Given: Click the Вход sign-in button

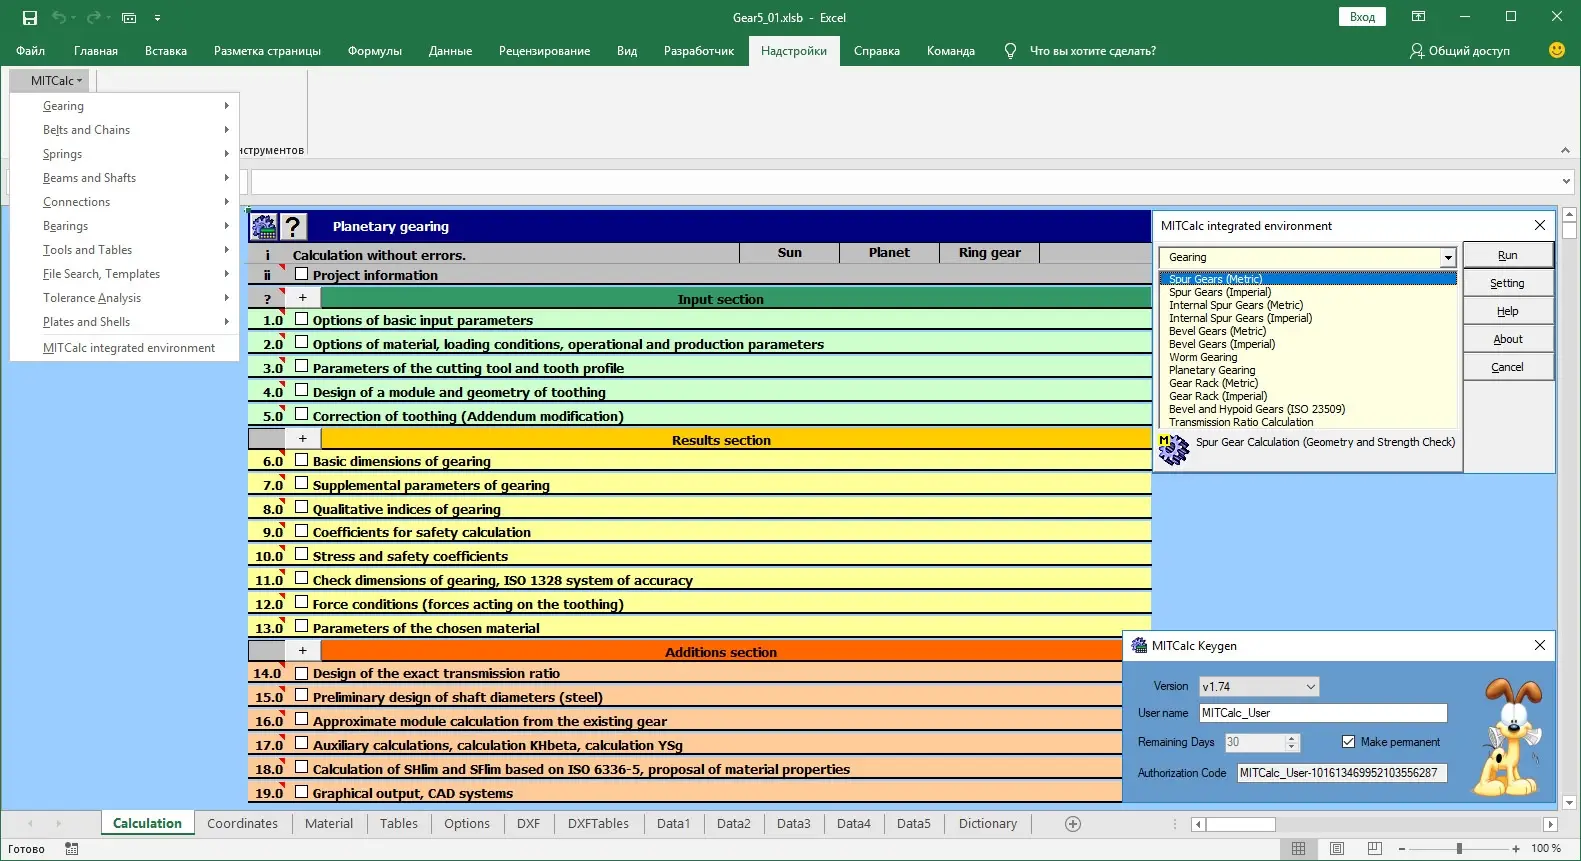Looking at the screenshot, I should point(1362,17).
